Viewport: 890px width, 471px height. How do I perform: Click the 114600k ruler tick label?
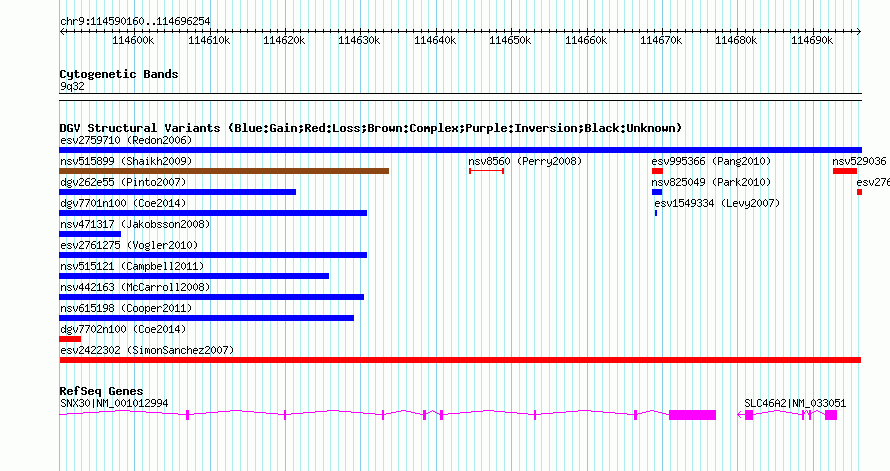point(133,40)
